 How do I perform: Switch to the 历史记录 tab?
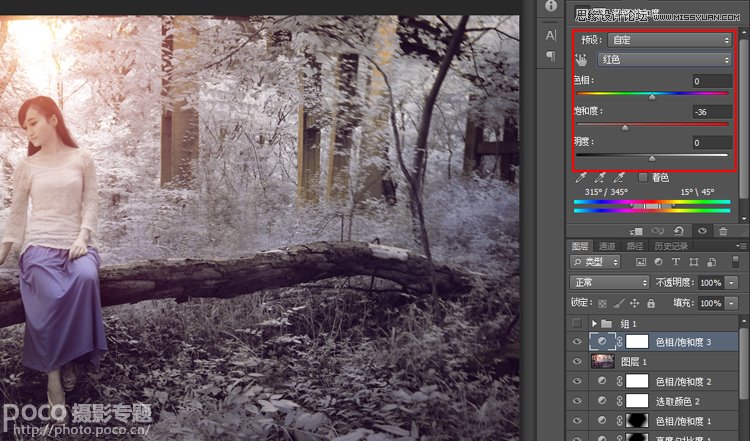pyautogui.click(x=671, y=245)
